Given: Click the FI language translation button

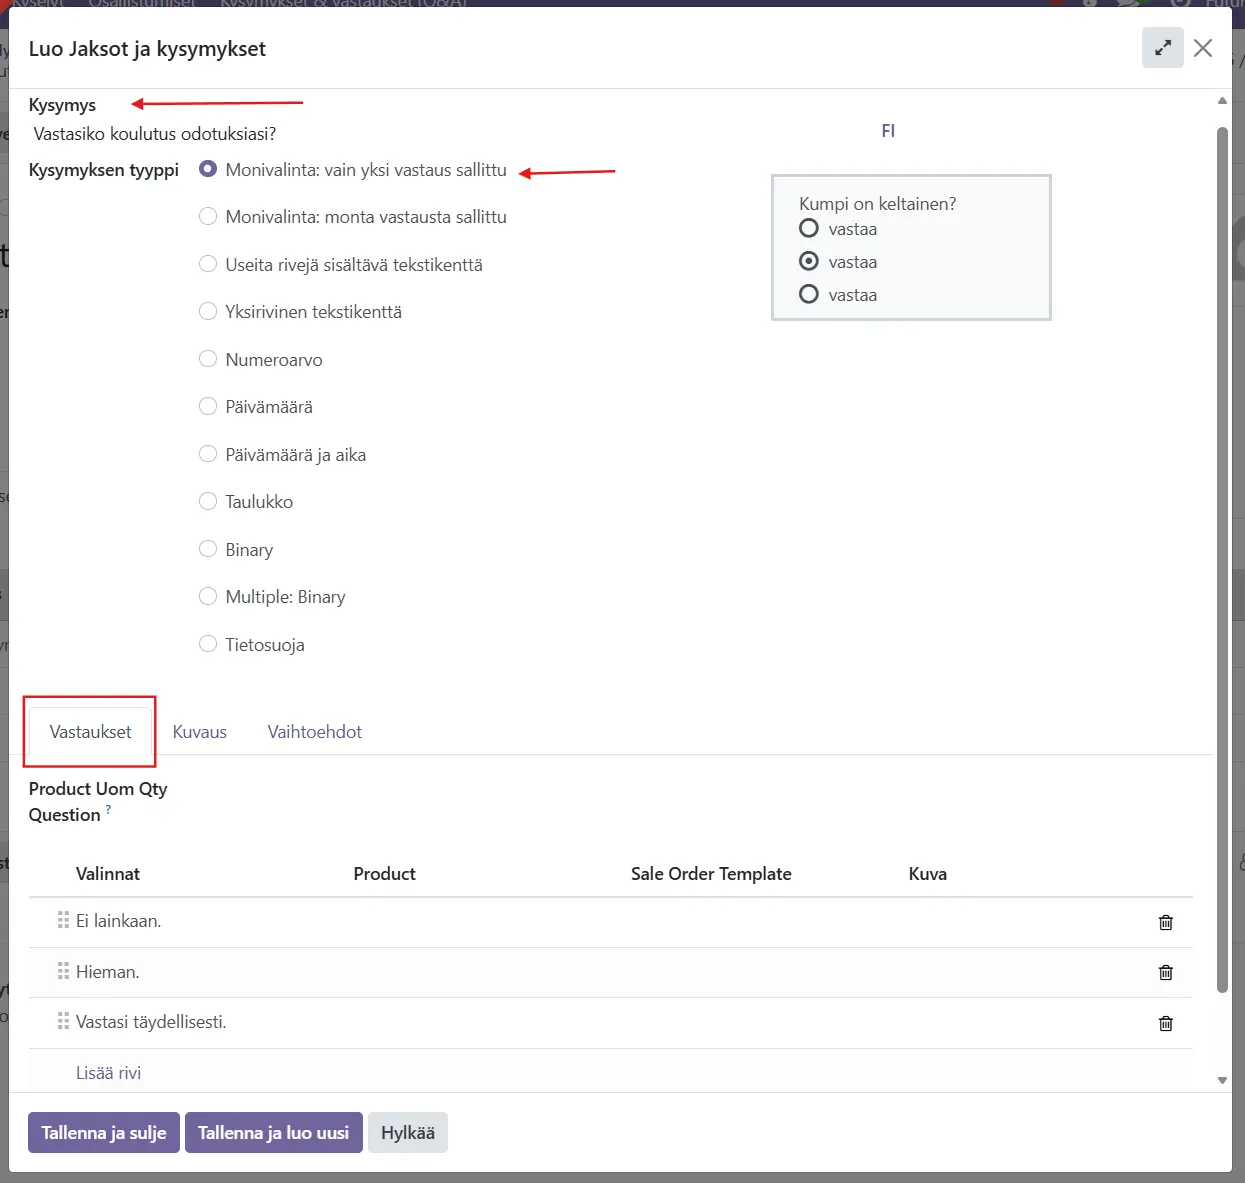Looking at the screenshot, I should pyautogui.click(x=887, y=131).
